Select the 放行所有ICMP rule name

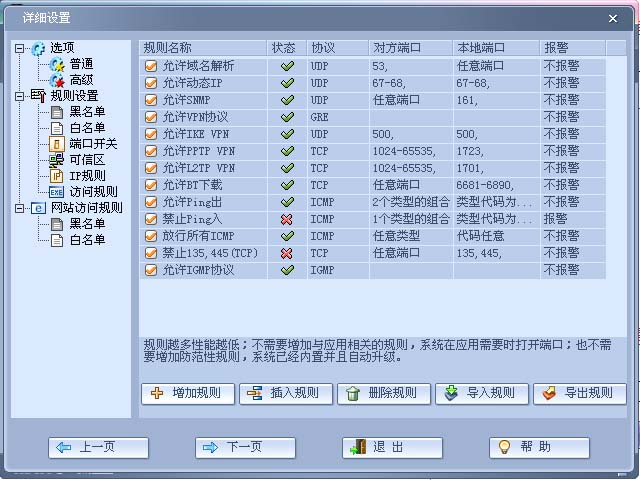pos(198,236)
